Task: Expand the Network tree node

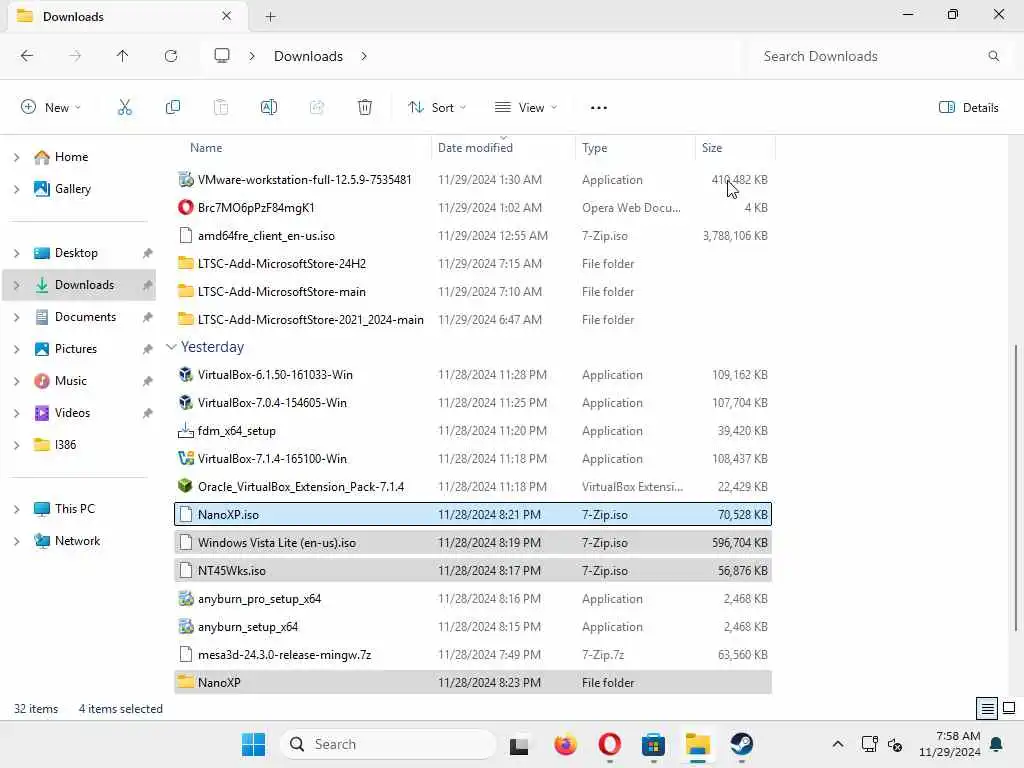Action: (17, 541)
